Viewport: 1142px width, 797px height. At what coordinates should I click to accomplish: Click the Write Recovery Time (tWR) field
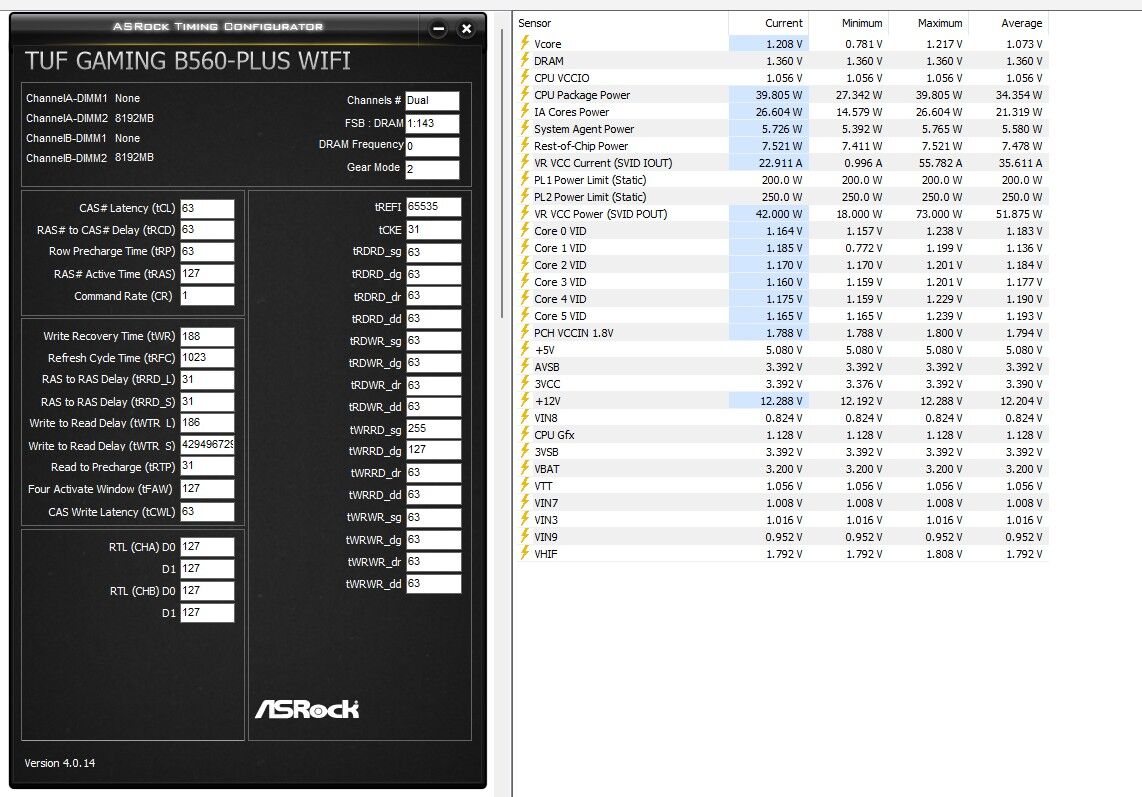coord(208,337)
